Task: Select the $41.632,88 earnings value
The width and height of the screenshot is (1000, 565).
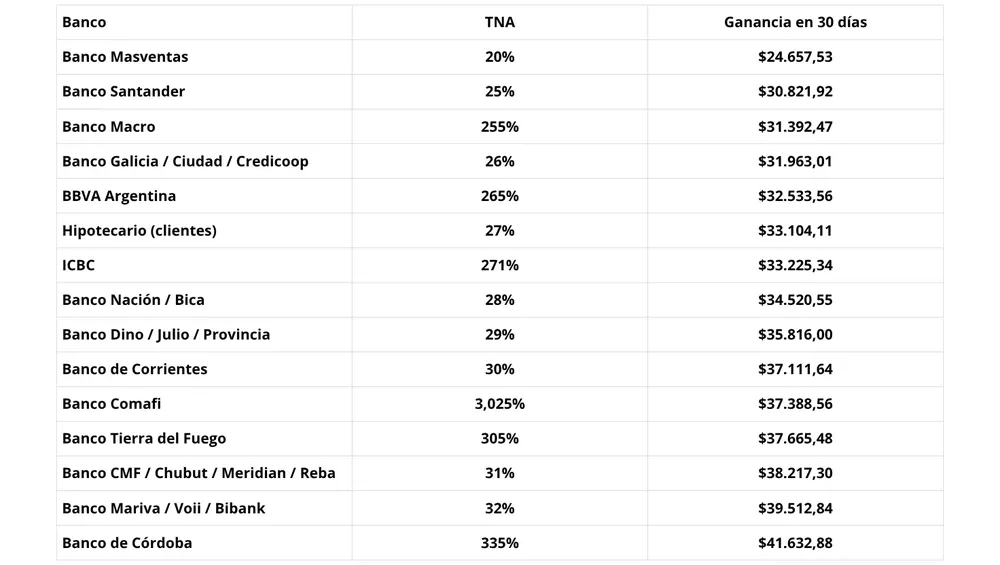Action: [795, 543]
